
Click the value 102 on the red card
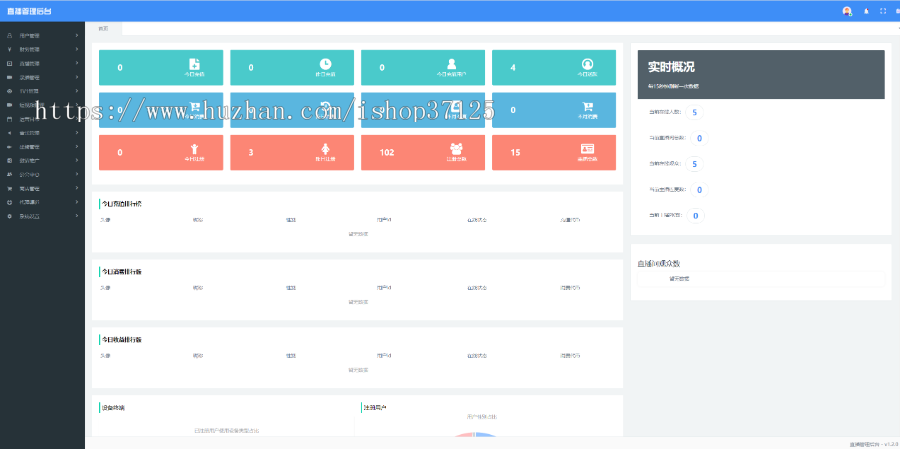click(387, 153)
